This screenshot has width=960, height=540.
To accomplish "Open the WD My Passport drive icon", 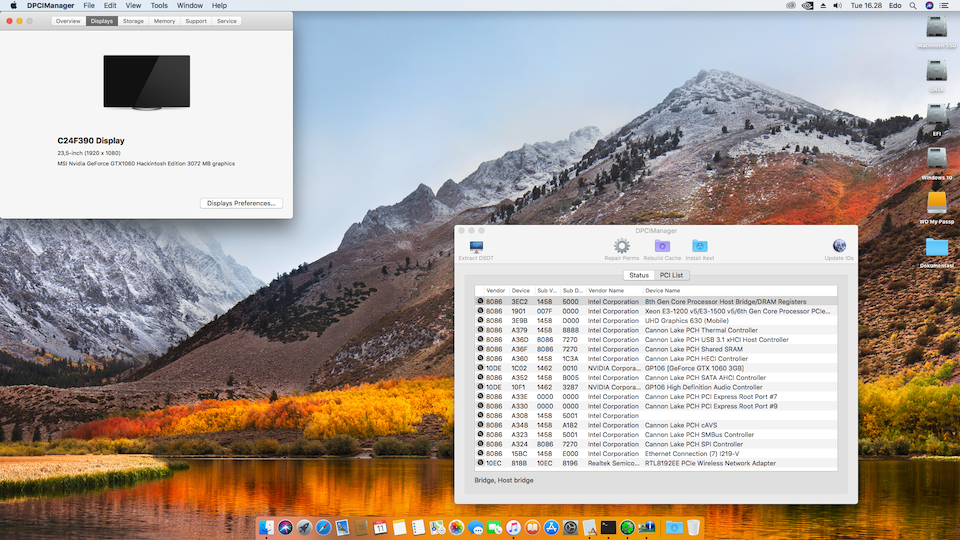I will [937, 204].
